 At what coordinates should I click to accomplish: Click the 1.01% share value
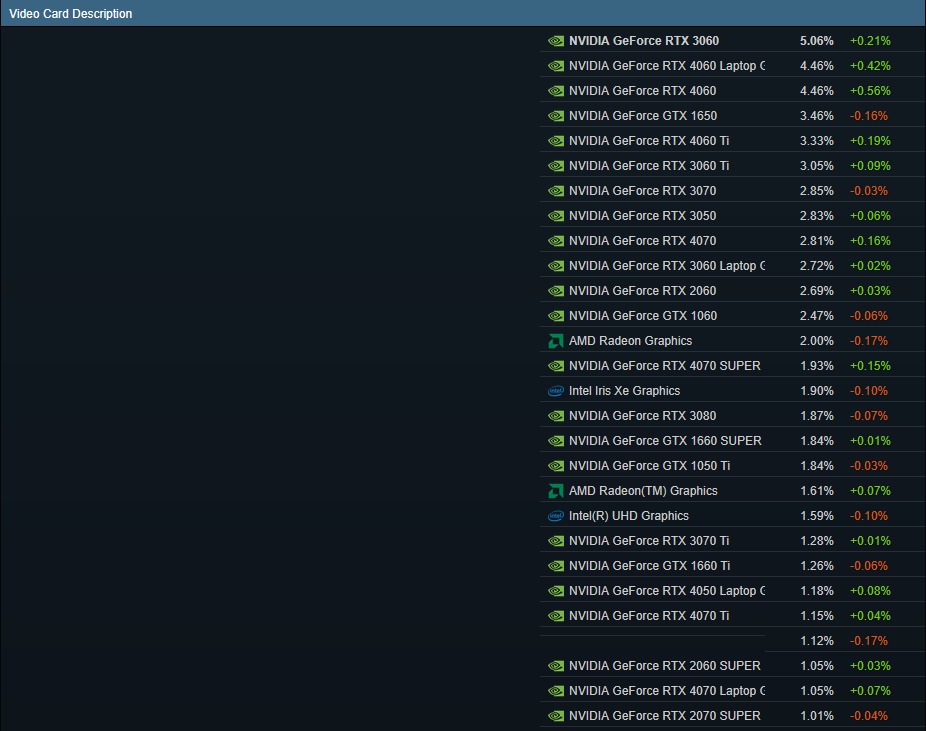[817, 716]
